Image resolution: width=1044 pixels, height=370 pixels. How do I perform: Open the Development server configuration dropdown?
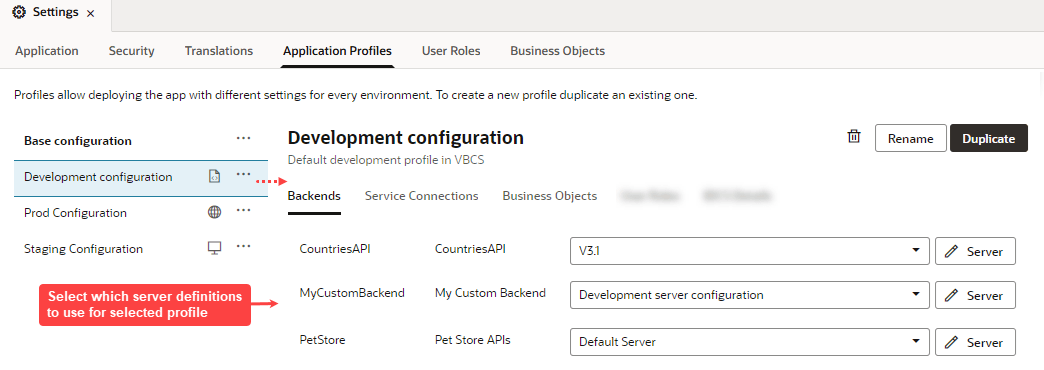(x=750, y=295)
